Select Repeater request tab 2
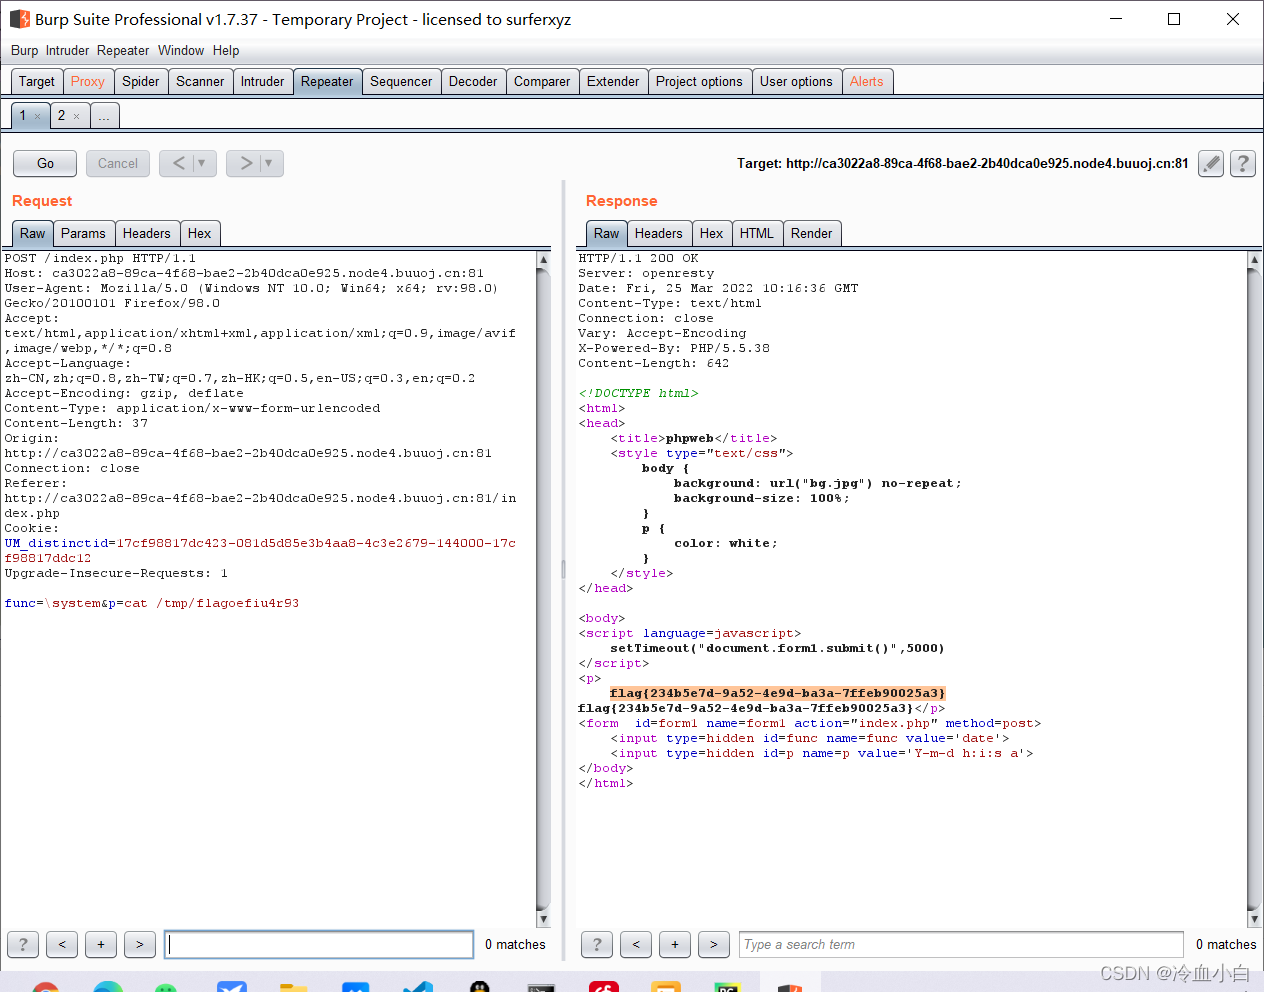Viewport: 1264px width, 992px height. point(61,115)
